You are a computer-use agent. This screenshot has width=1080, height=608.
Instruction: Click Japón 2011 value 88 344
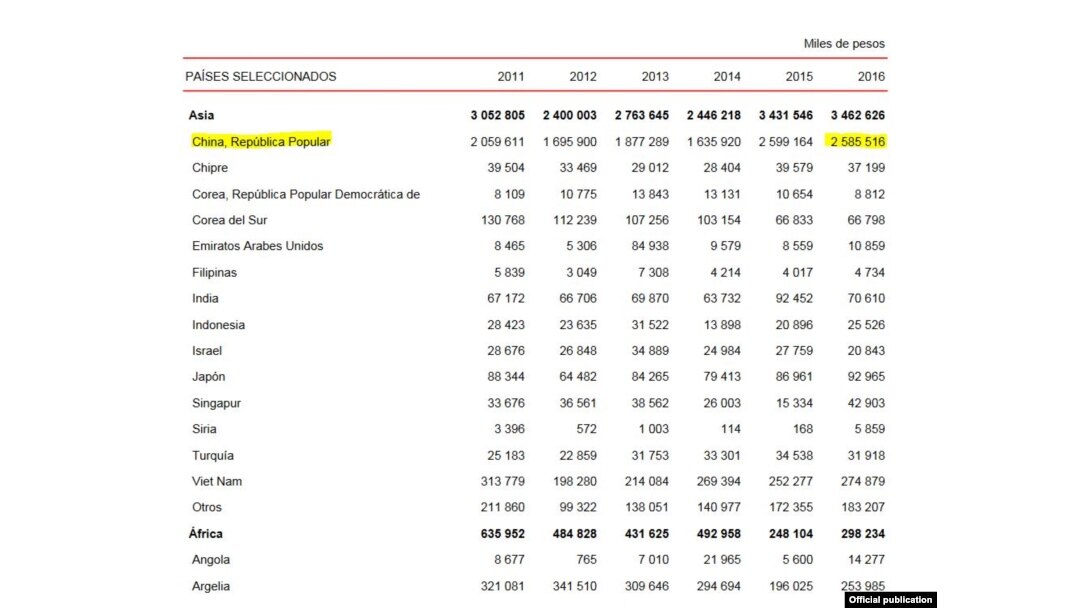click(x=506, y=377)
